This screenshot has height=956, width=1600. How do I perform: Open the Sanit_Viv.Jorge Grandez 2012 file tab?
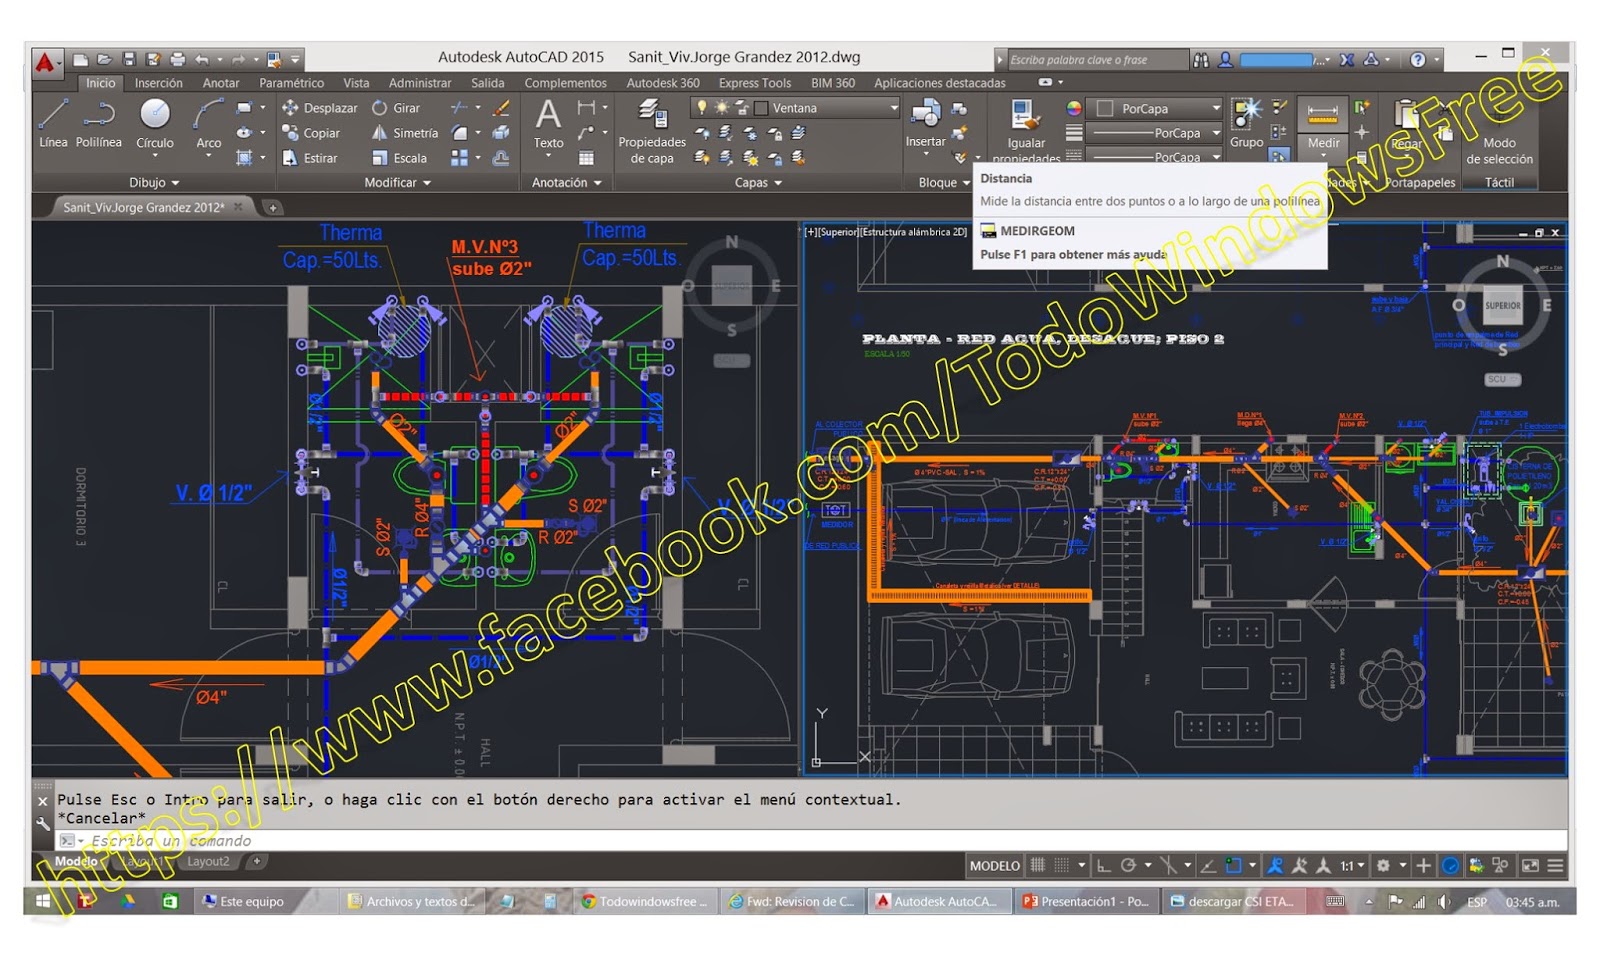tap(144, 207)
